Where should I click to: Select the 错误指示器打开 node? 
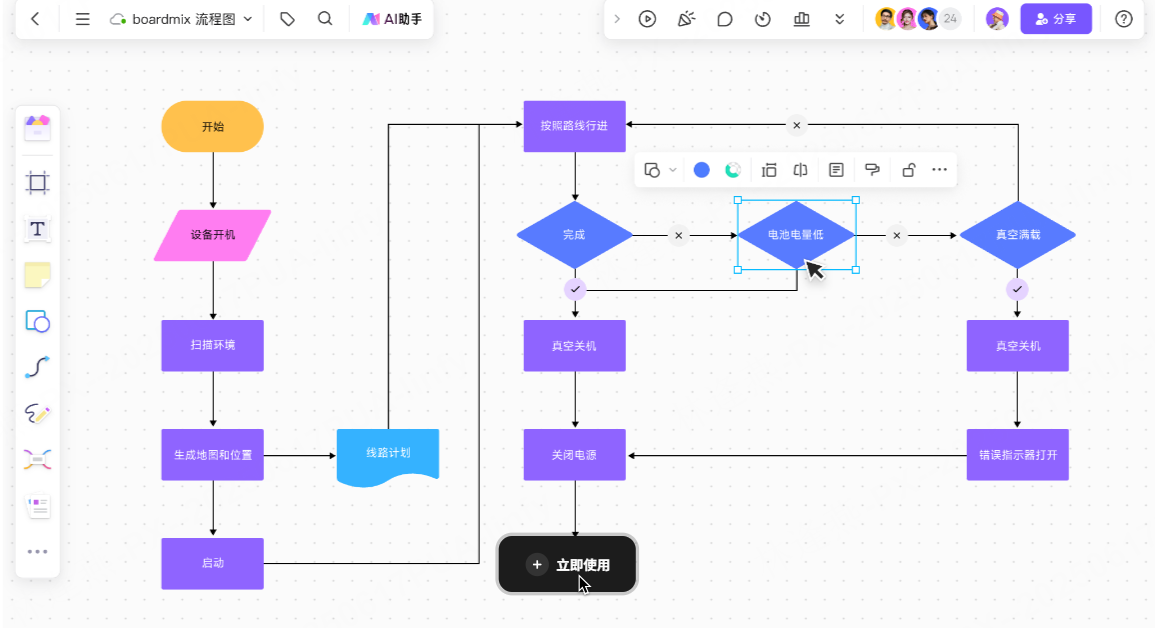pyautogui.click(x=1018, y=455)
